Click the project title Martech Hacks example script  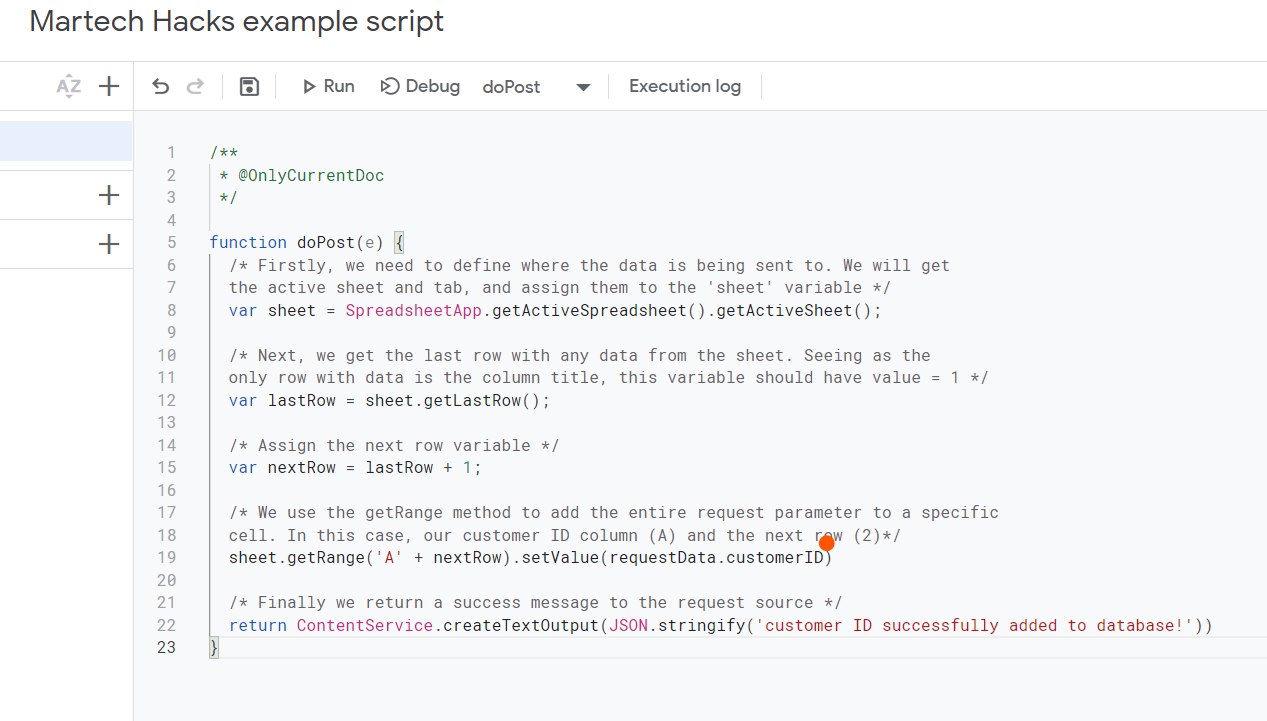237,21
